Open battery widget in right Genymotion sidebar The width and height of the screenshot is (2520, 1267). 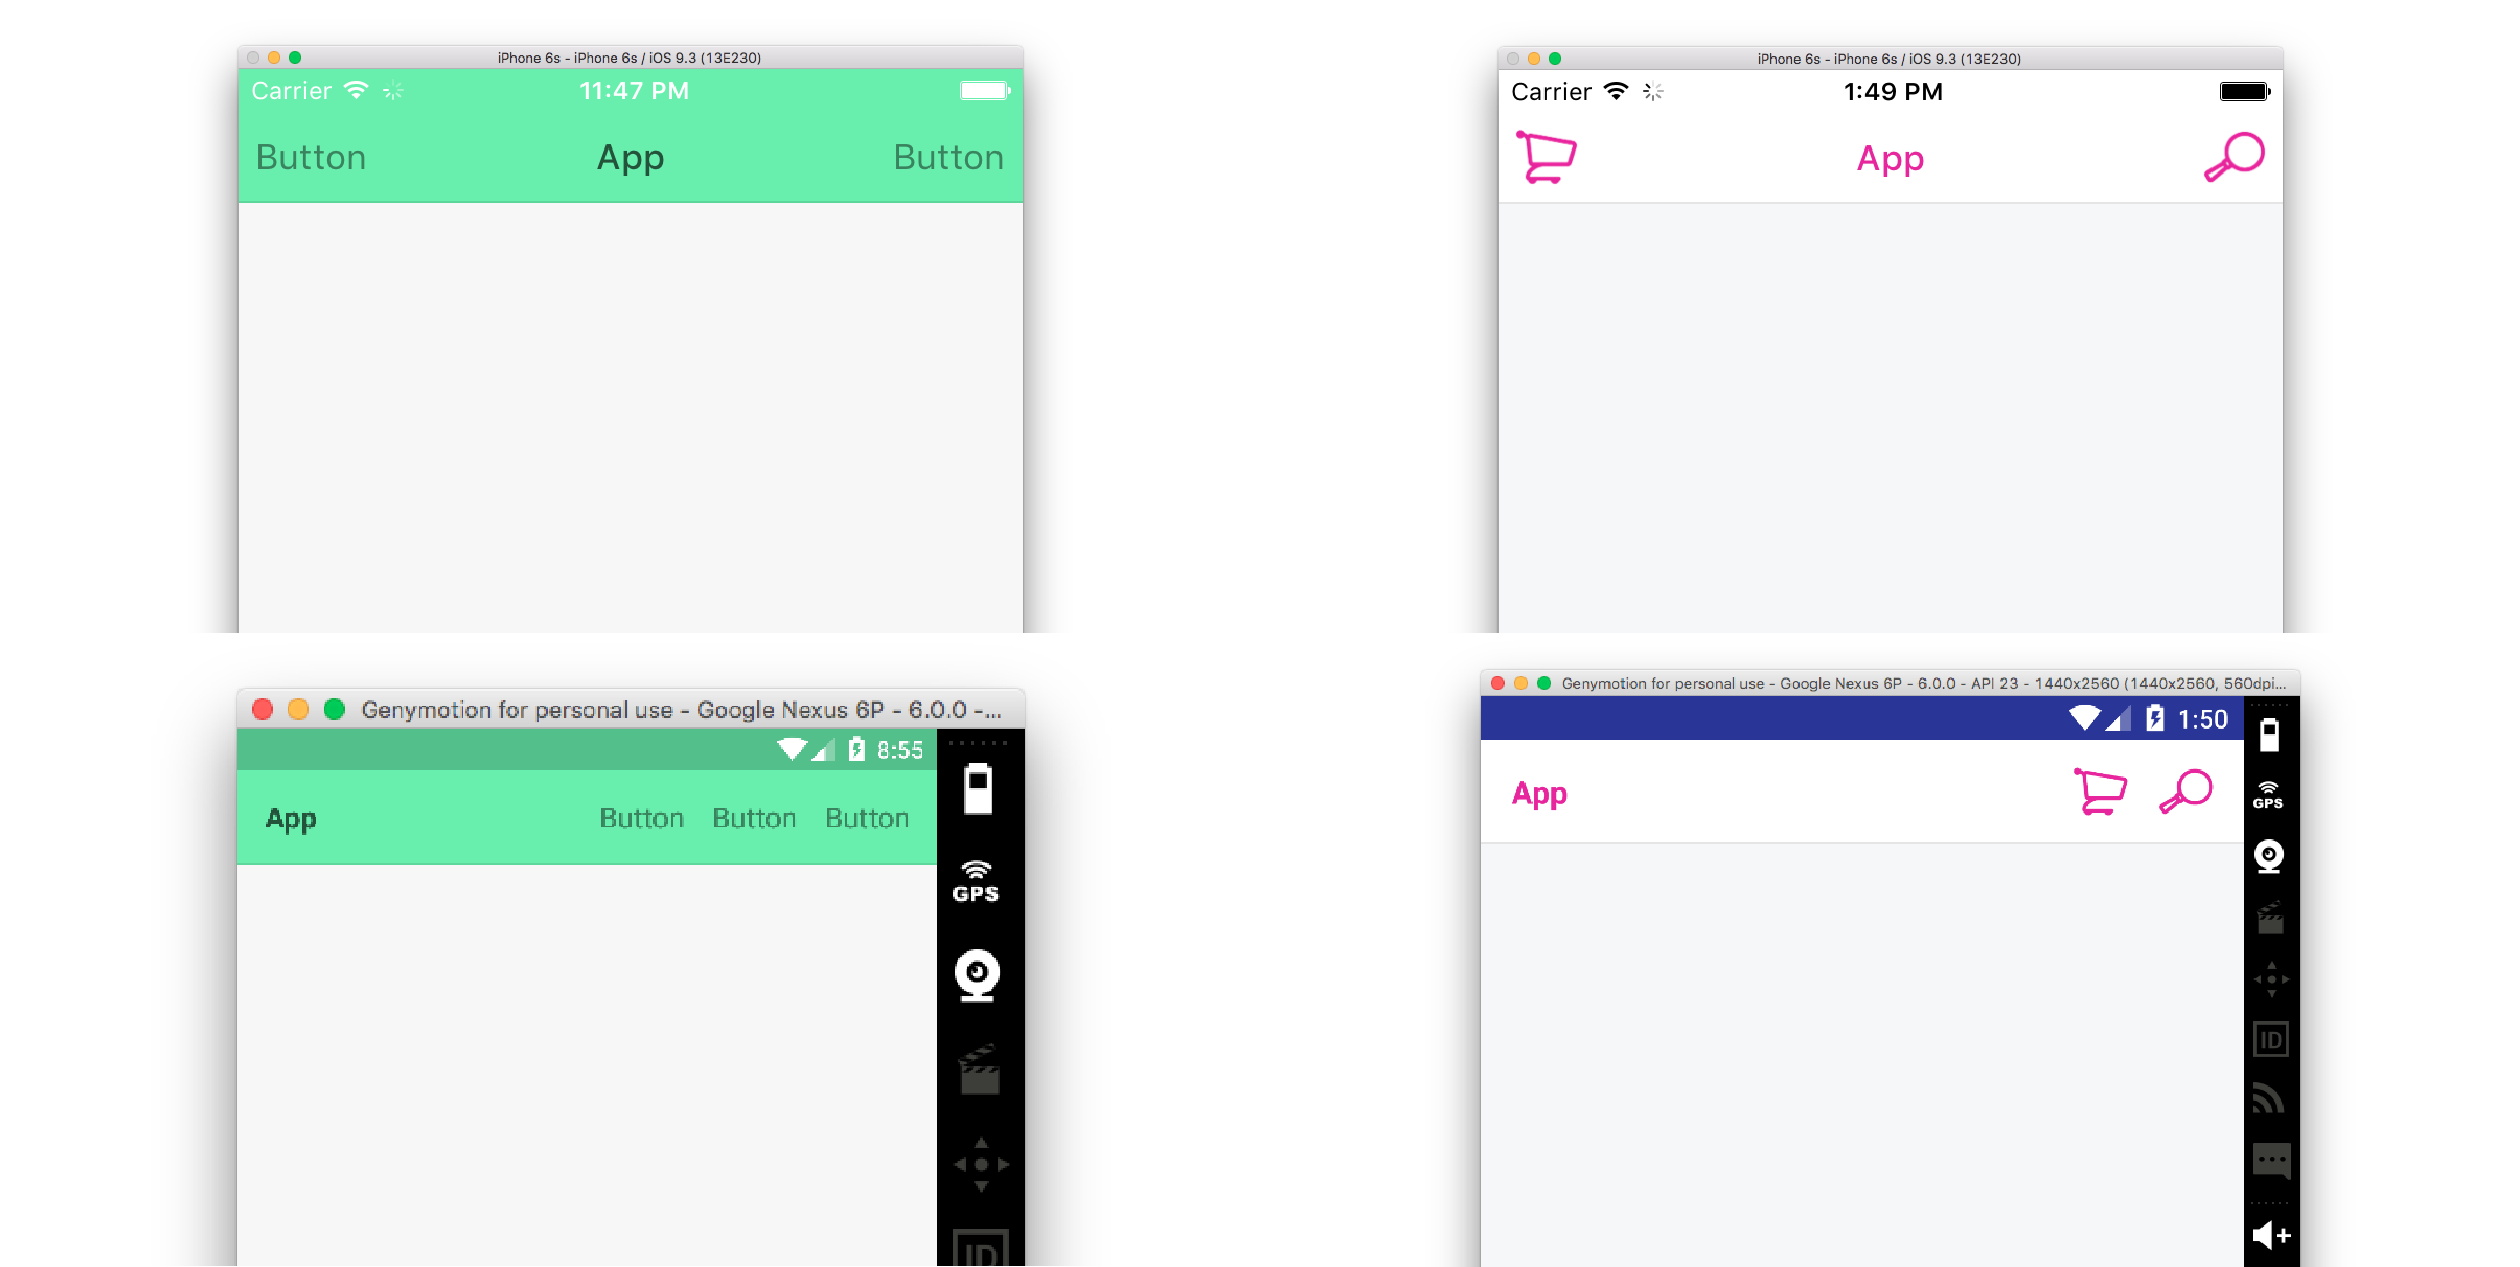[x=2269, y=735]
